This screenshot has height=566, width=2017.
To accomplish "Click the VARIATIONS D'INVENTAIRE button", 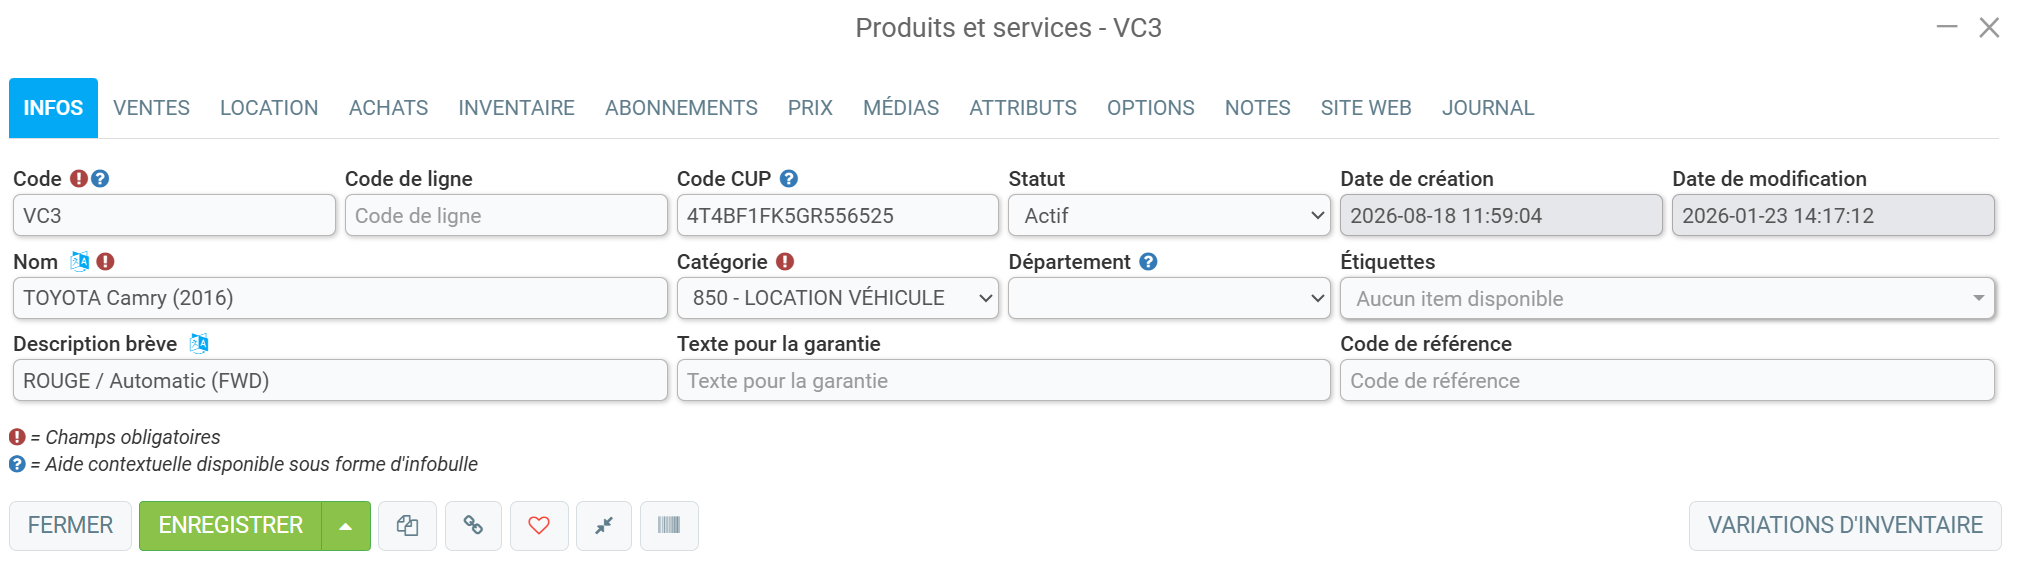I will (1845, 526).
